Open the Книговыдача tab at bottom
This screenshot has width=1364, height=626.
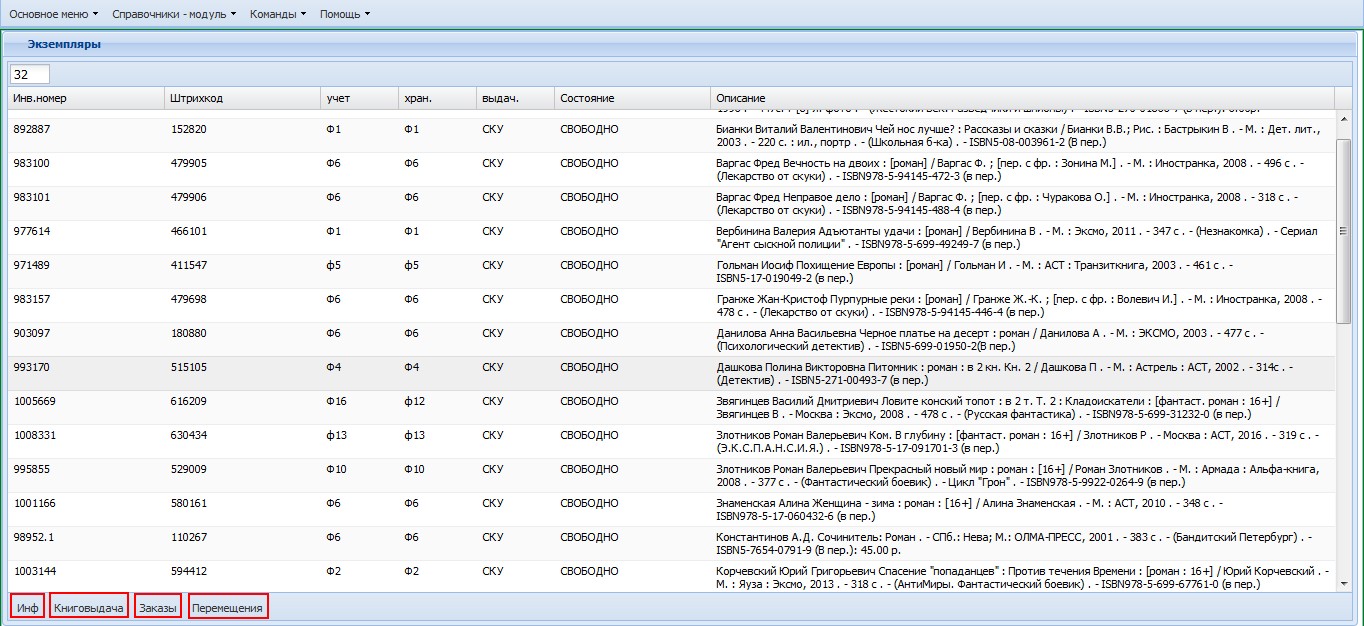point(89,607)
